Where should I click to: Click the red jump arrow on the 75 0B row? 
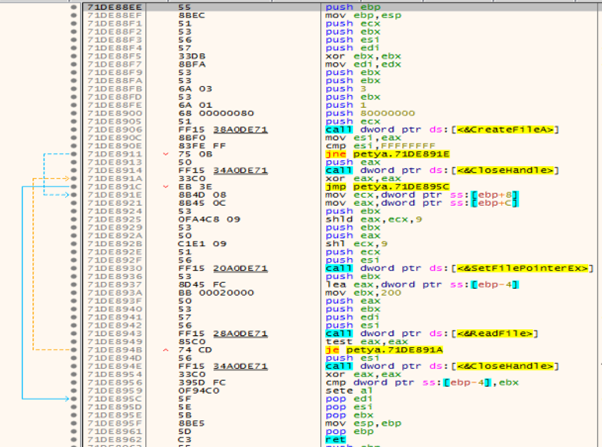click(x=166, y=154)
